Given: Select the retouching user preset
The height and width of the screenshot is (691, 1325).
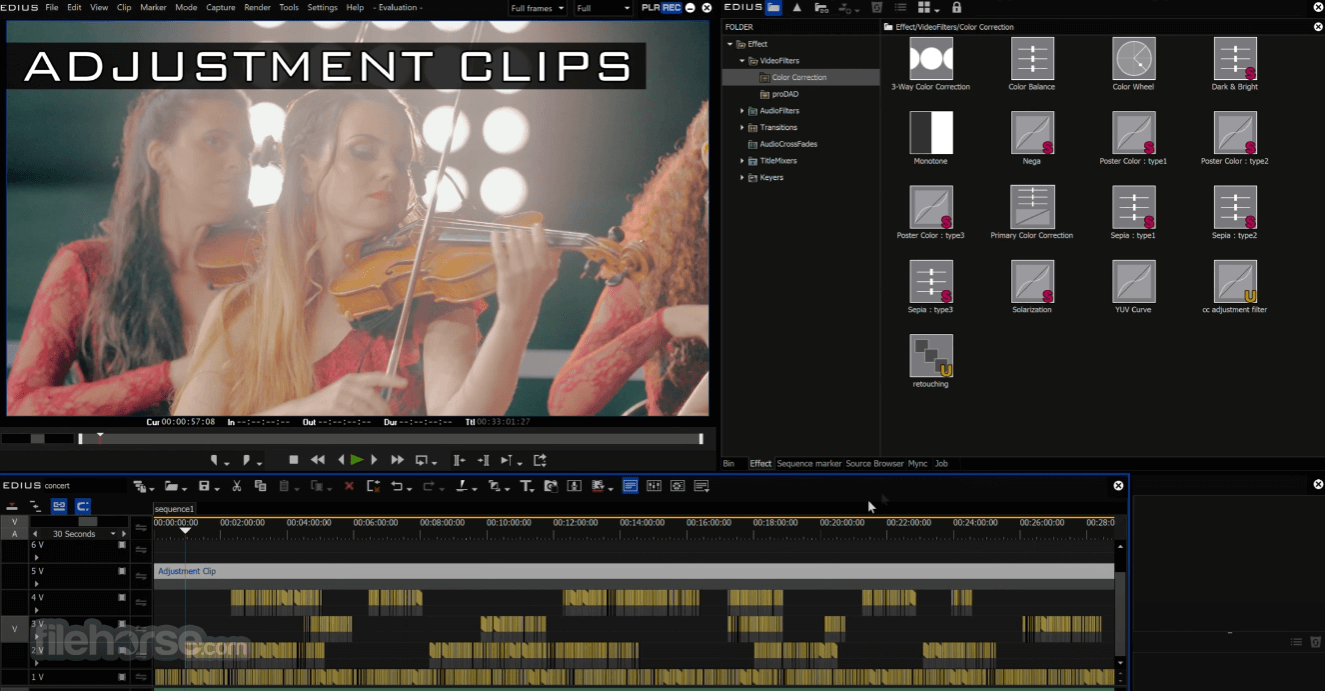Looking at the screenshot, I should pos(931,356).
